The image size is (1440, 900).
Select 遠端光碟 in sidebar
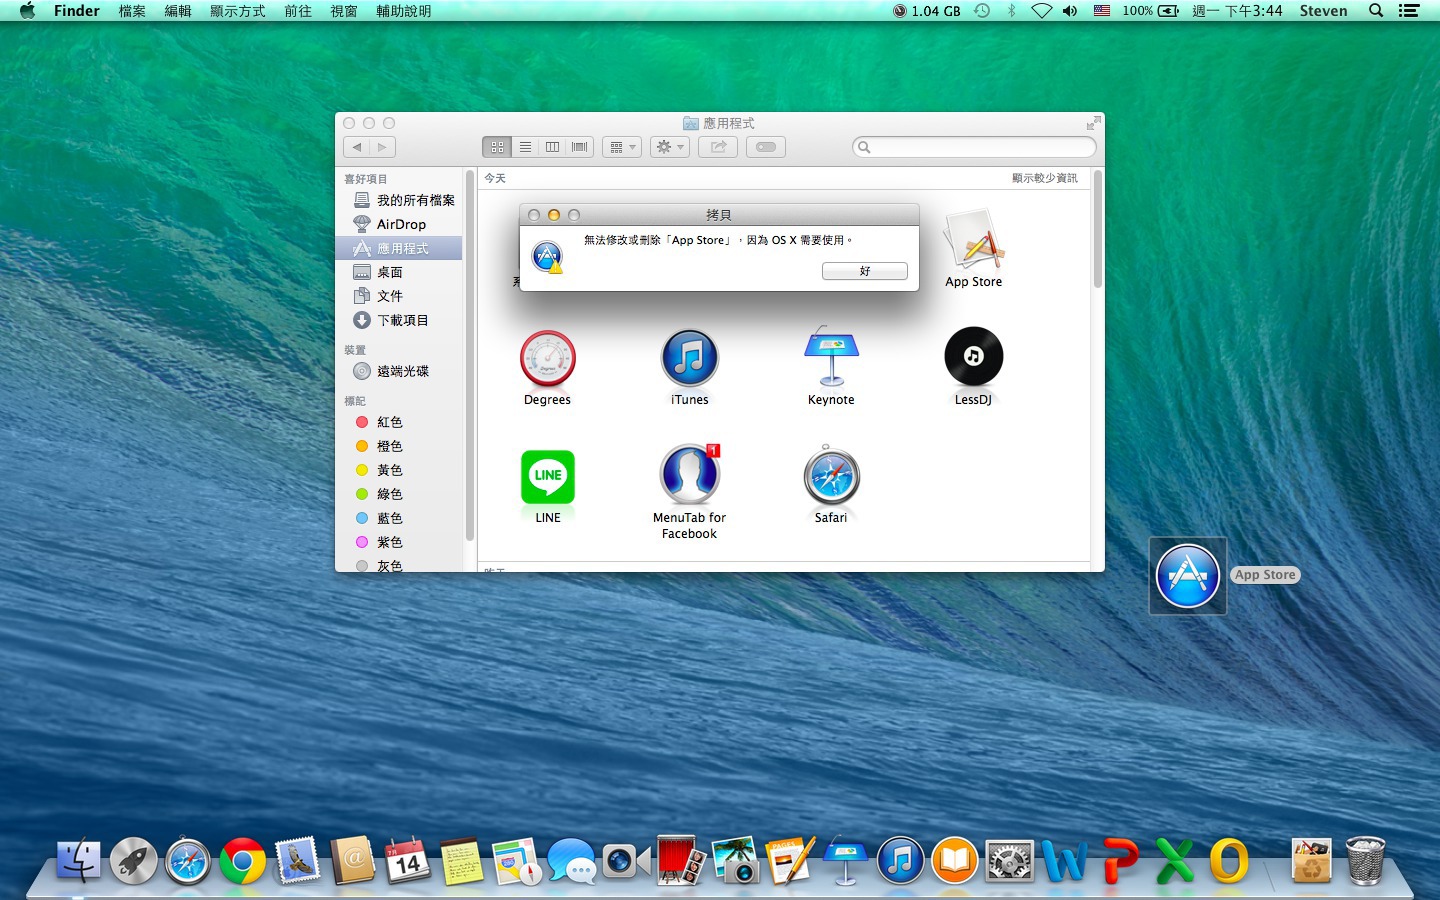(x=399, y=371)
